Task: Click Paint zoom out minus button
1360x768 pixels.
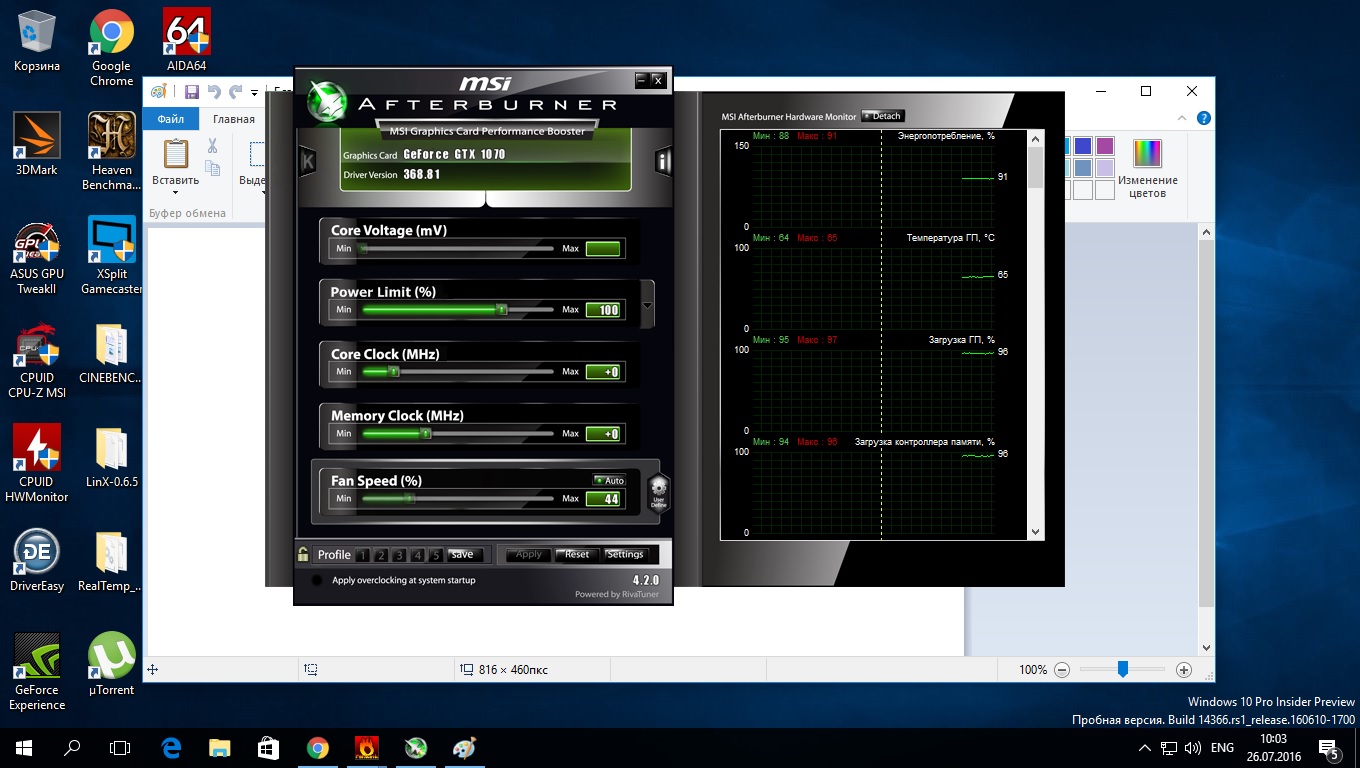Action: 1062,670
